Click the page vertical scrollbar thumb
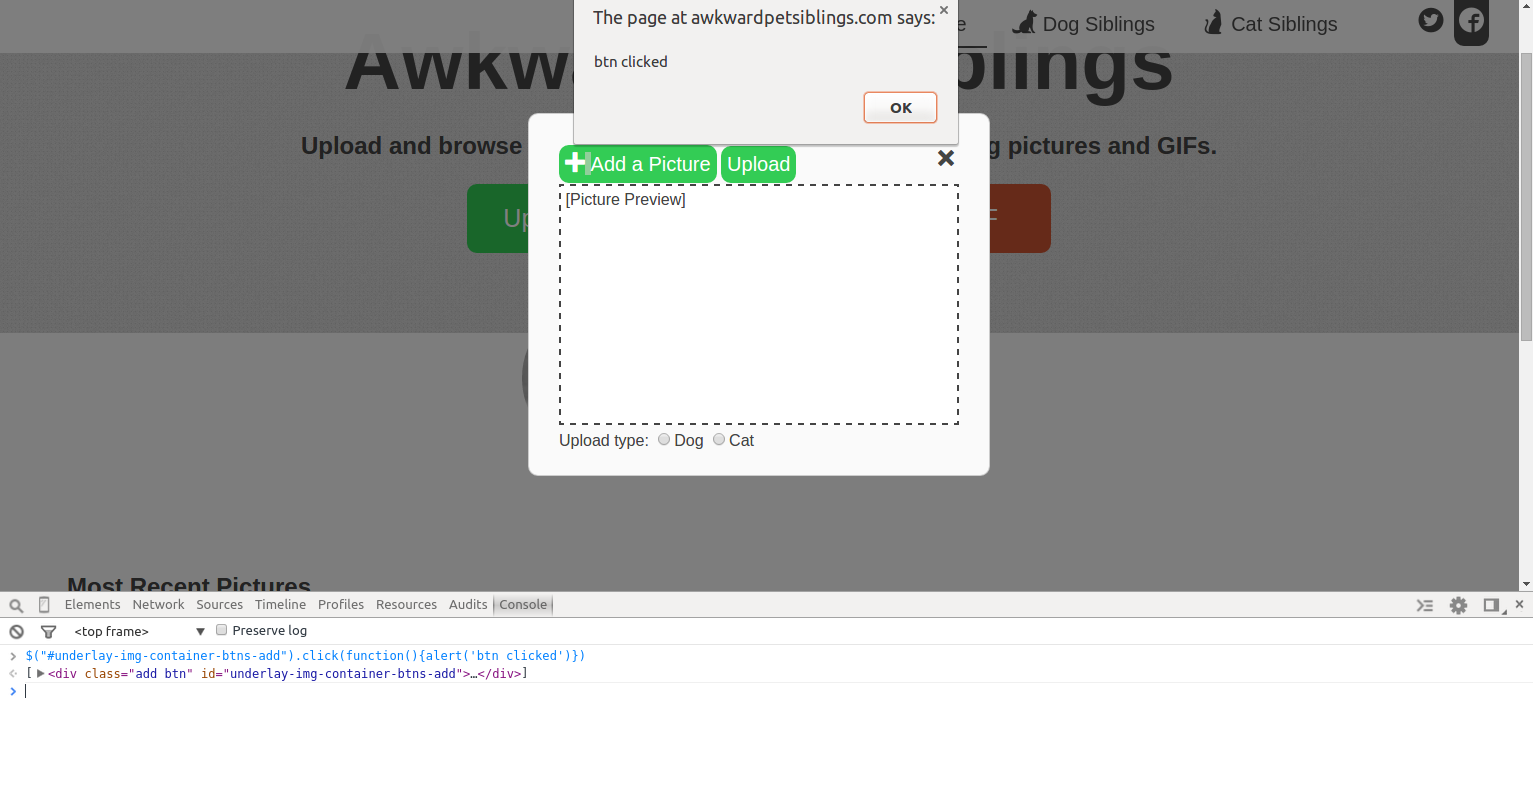The image size is (1533, 810). coord(1525,195)
